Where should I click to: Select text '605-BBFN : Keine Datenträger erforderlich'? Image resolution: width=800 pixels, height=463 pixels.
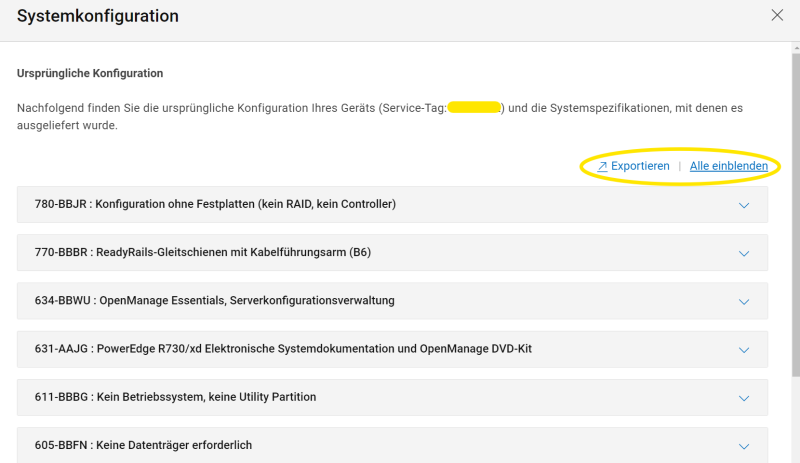pyautogui.click(x=143, y=445)
